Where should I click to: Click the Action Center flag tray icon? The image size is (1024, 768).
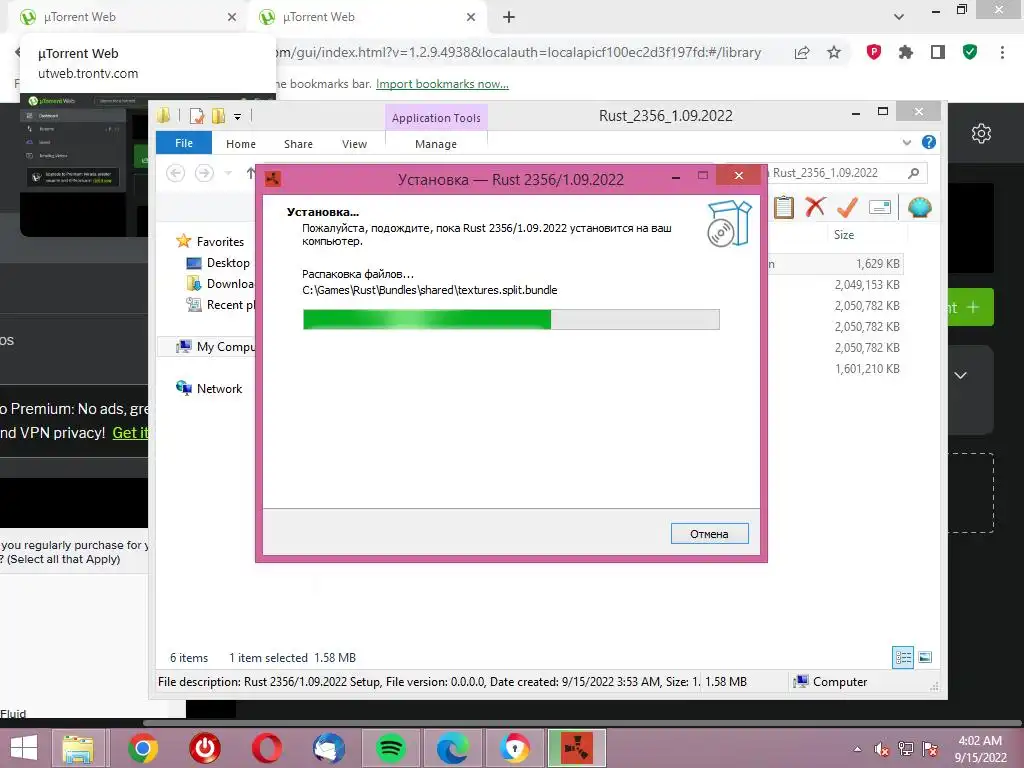click(x=930, y=749)
